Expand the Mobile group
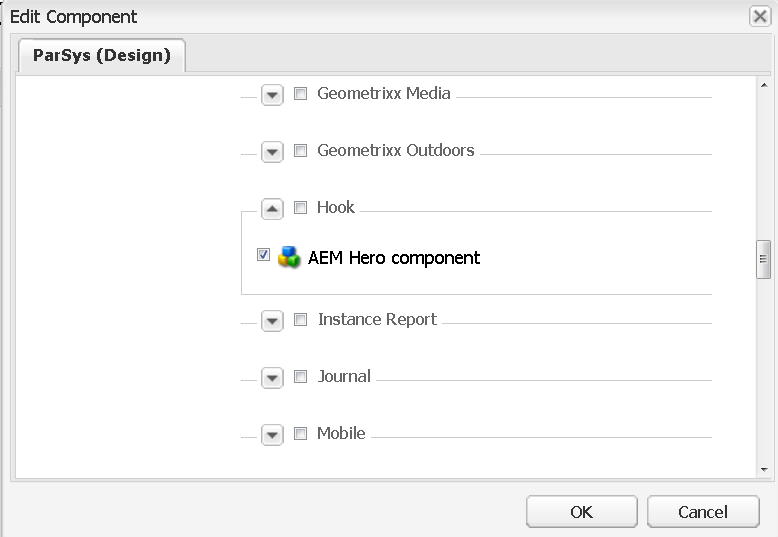Image resolution: width=778 pixels, height=537 pixels. (x=272, y=435)
